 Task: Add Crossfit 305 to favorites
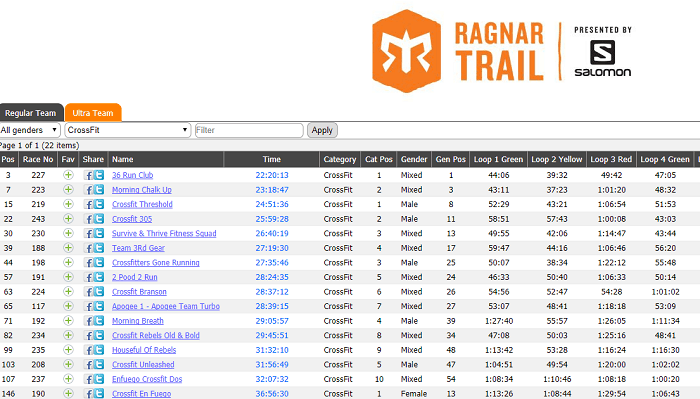click(68, 219)
